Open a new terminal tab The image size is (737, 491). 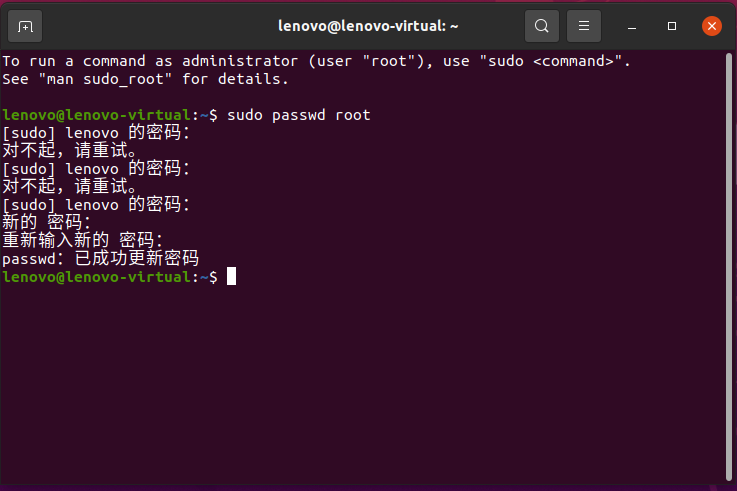click(x=25, y=26)
